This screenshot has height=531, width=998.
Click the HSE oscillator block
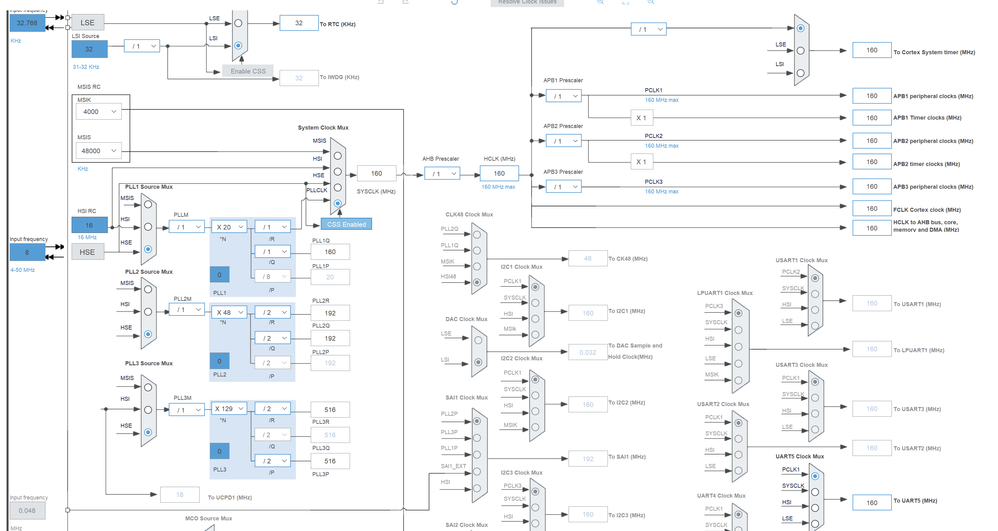(x=87, y=252)
